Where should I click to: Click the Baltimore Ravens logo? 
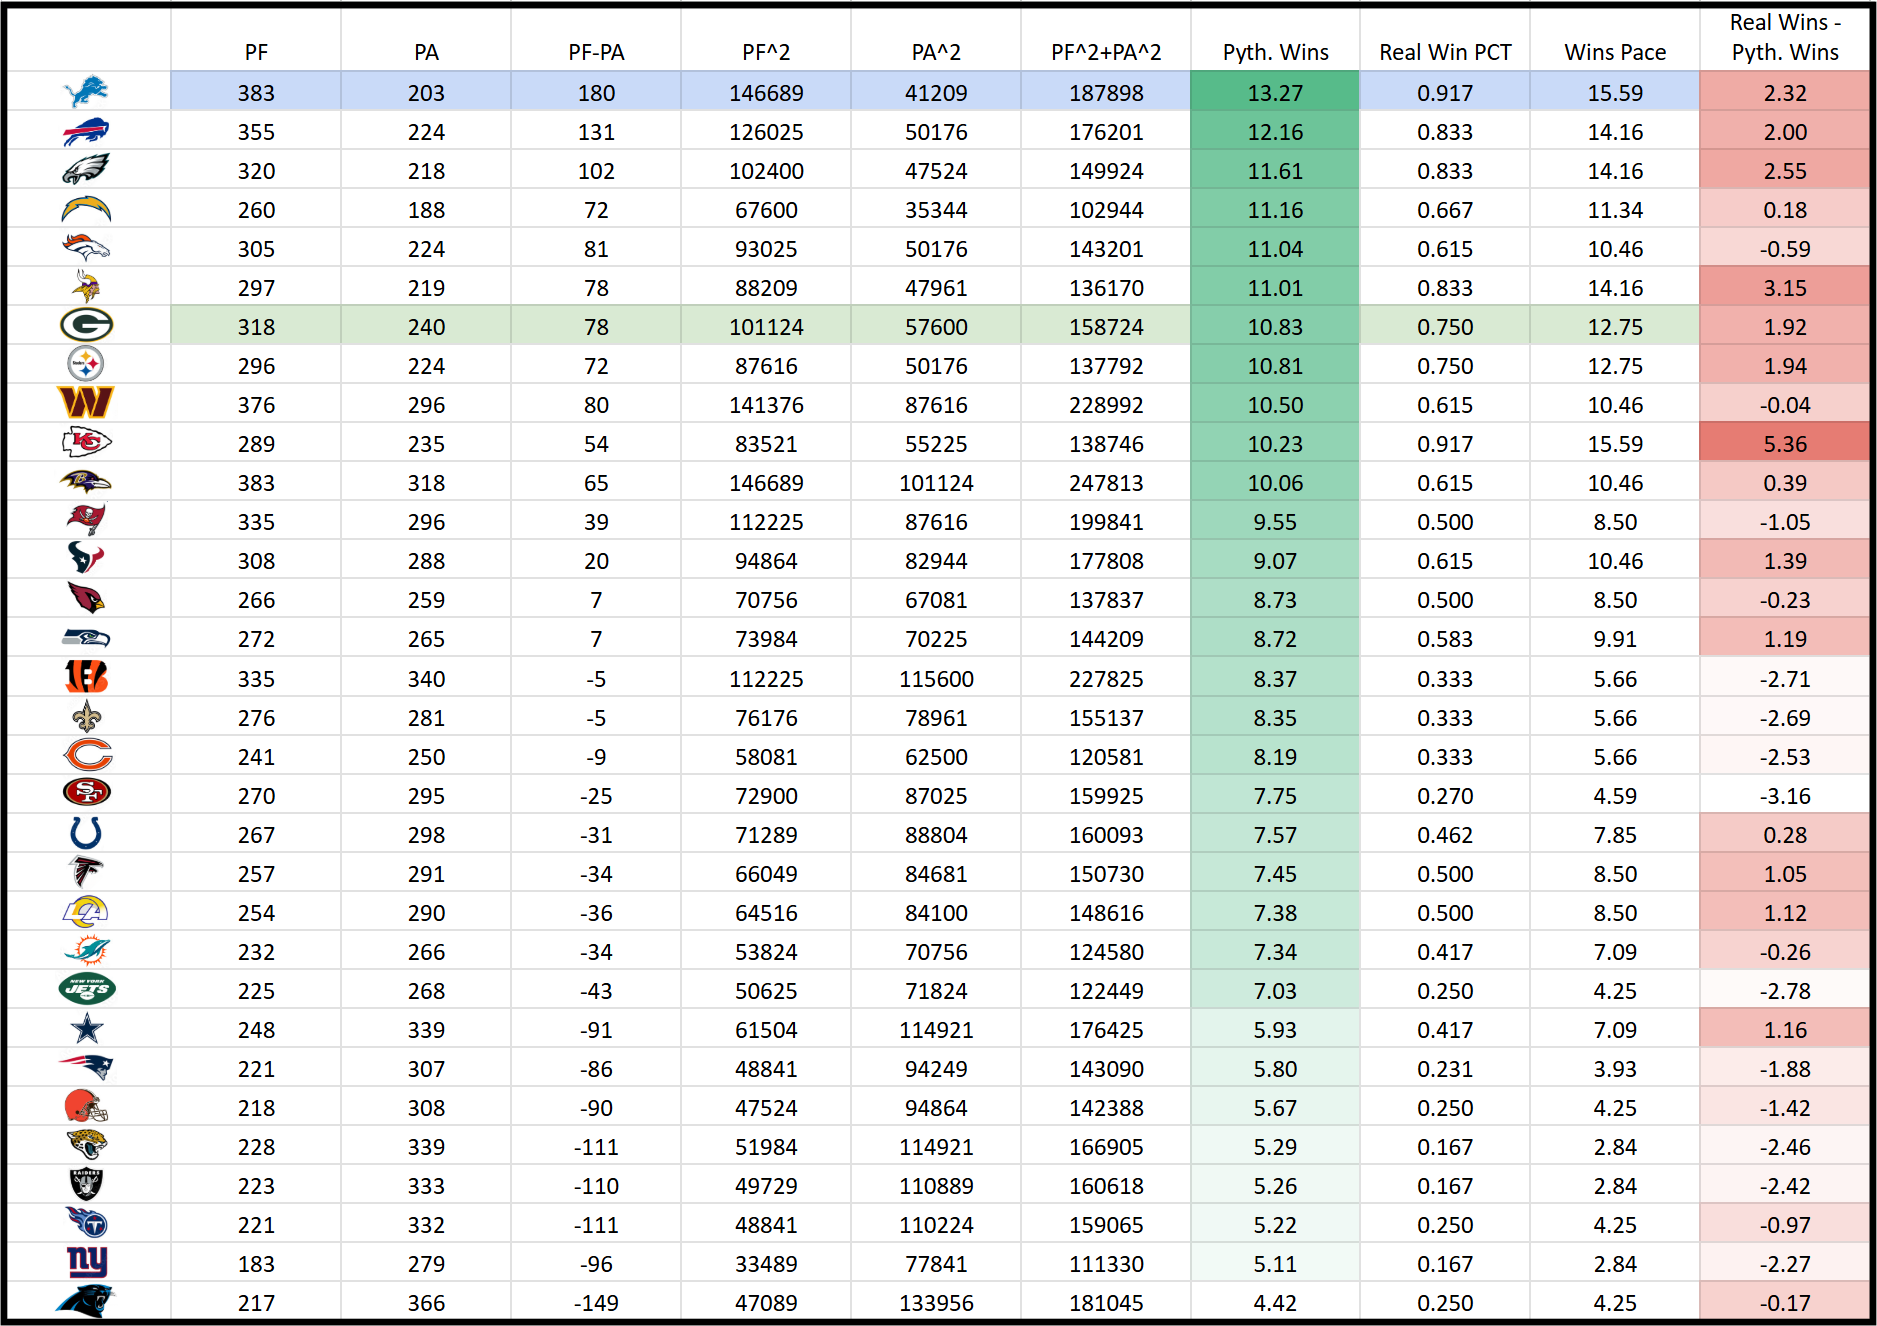pyautogui.click(x=86, y=482)
